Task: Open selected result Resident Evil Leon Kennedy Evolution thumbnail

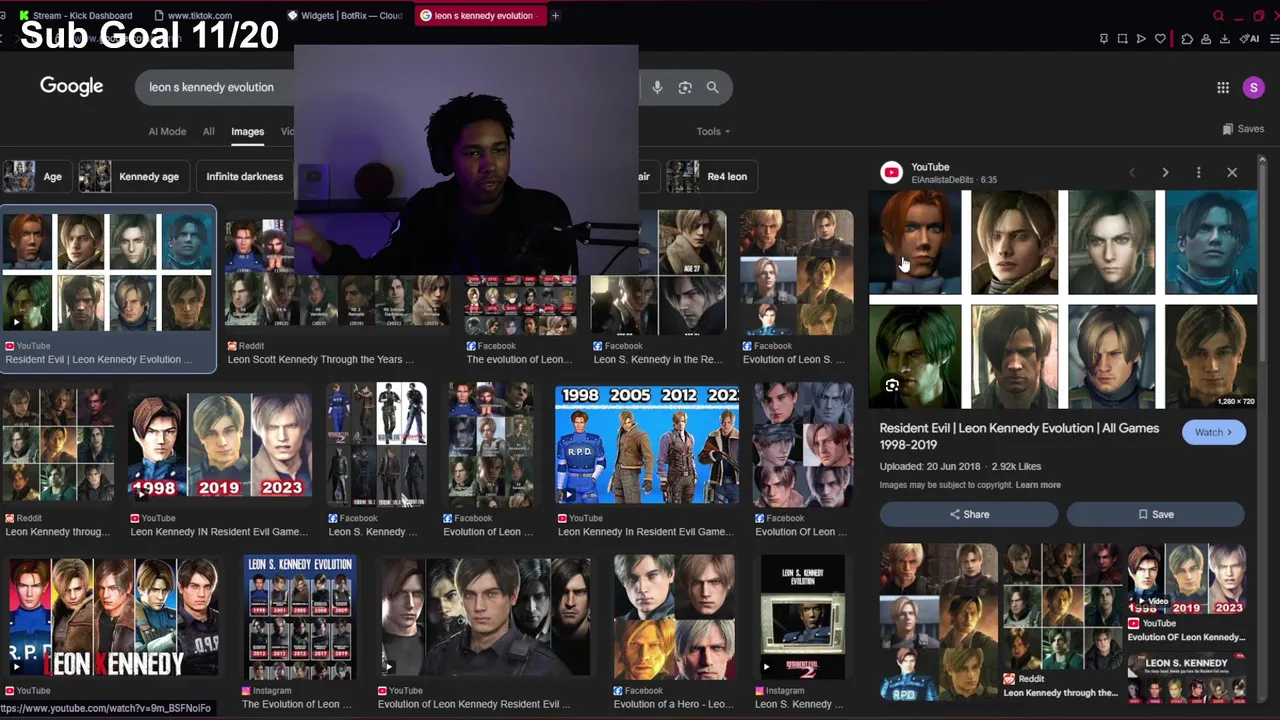Action: pyautogui.click(x=108, y=271)
